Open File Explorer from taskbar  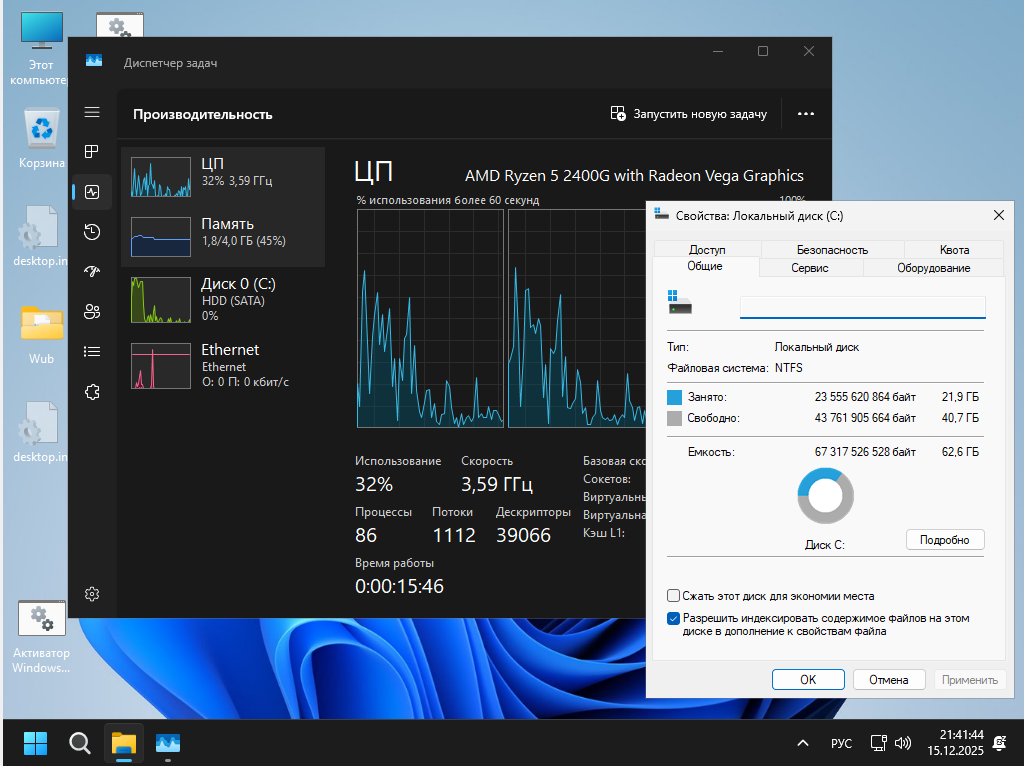(x=123, y=742)
